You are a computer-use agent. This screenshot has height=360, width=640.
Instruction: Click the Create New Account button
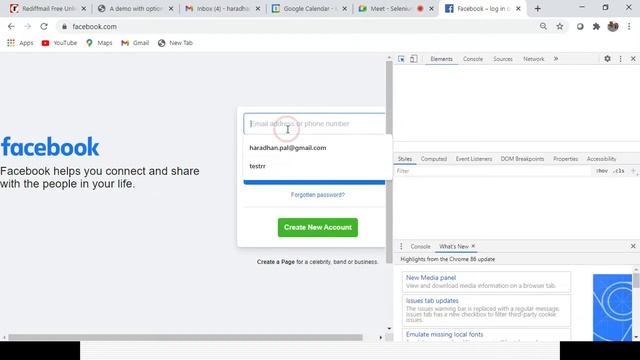[x=318, y=227]
